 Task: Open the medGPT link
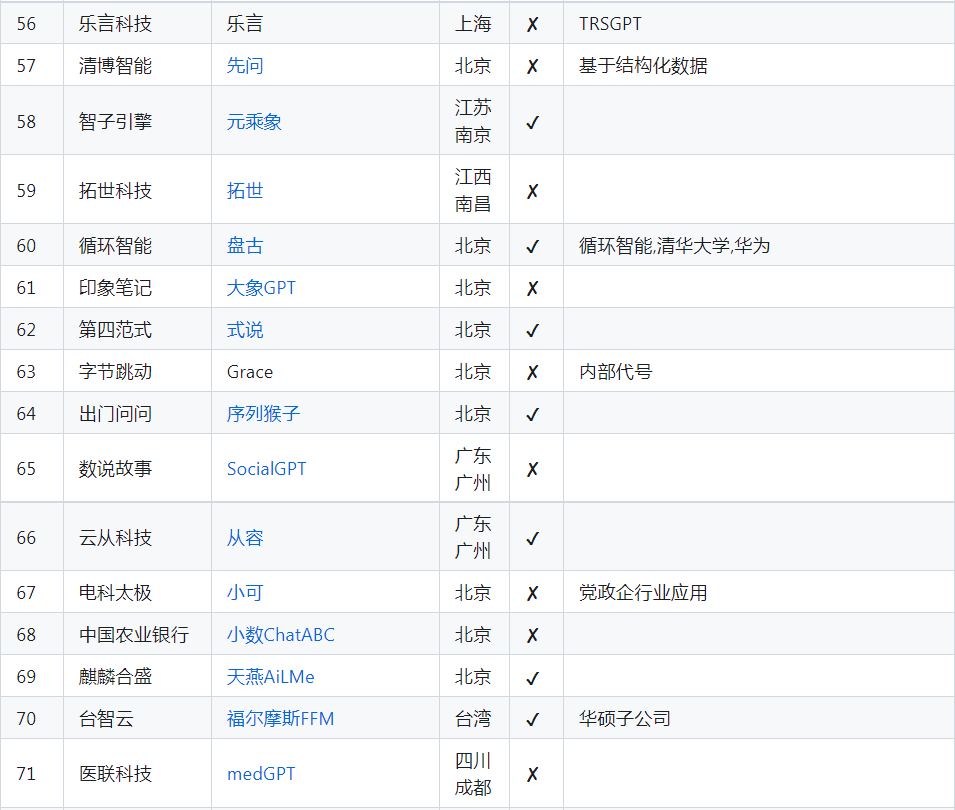pyautogui.click(x=261, y=773)
